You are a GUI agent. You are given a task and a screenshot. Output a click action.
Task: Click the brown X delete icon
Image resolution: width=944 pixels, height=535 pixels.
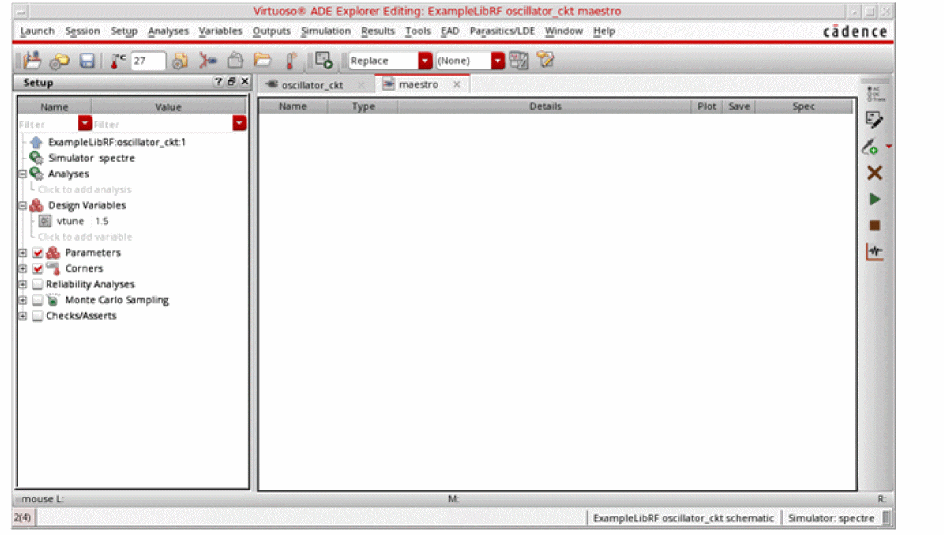pos(875,173)
